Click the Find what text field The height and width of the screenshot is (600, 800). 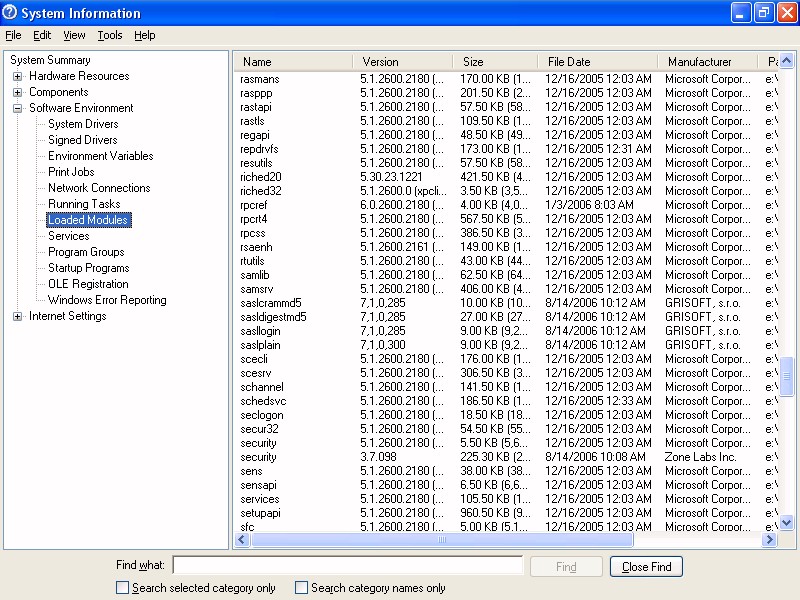(x=347, y=566)
